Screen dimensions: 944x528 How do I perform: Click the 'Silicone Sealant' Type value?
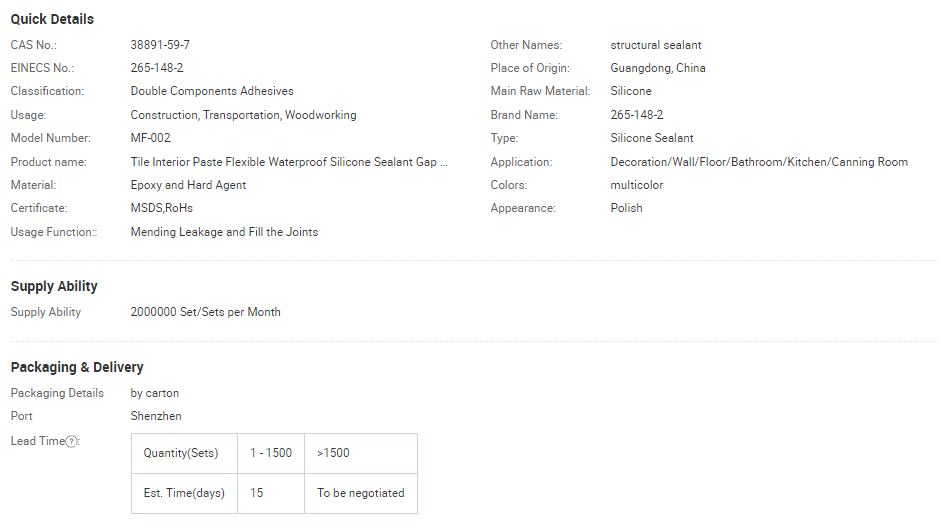pos(651,138)
